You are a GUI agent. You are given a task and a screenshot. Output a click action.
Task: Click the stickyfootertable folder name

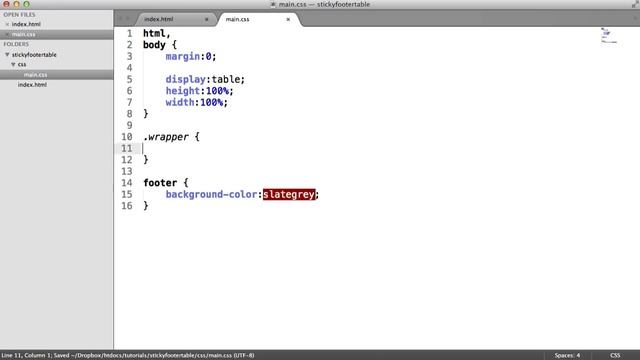[x=34, y=54]
